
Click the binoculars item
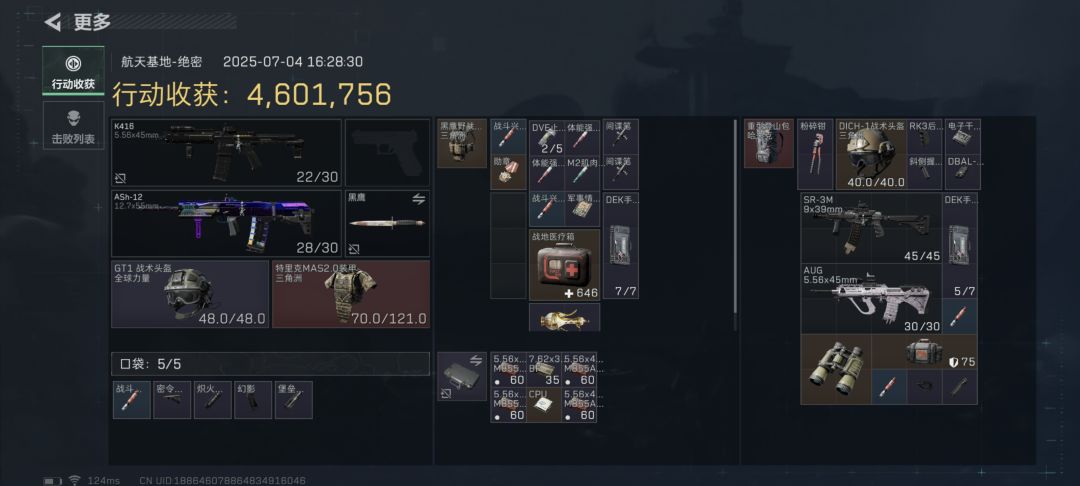coord(835,370)
